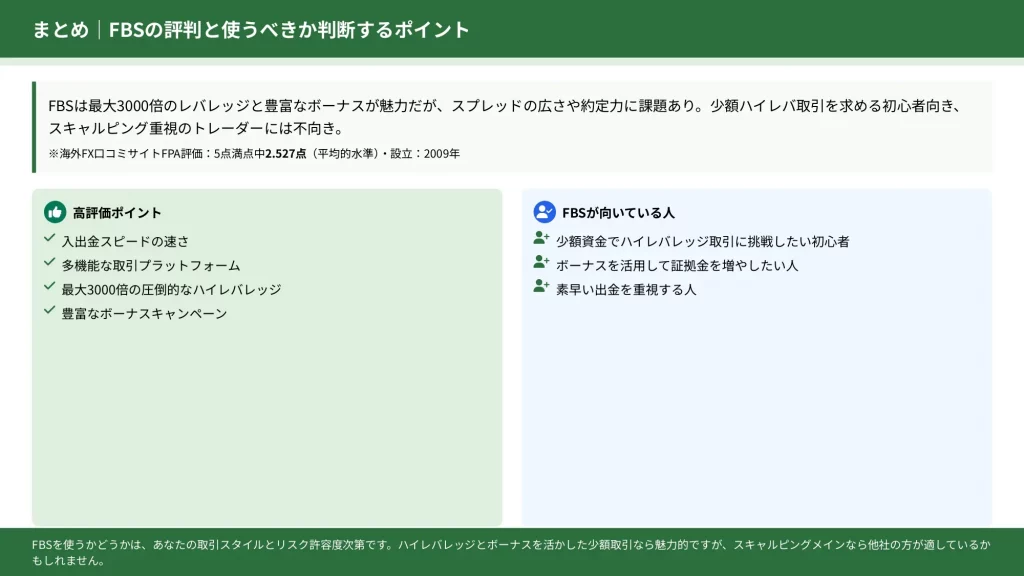Click the まとめ label in the header

click(60, 30)
